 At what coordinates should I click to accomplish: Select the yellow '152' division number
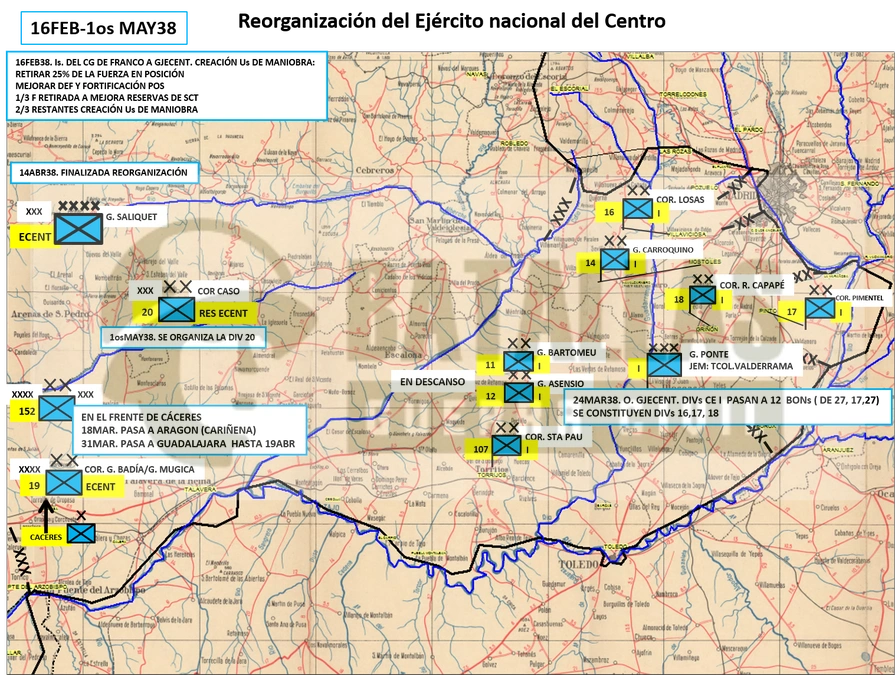pos(27,411)
